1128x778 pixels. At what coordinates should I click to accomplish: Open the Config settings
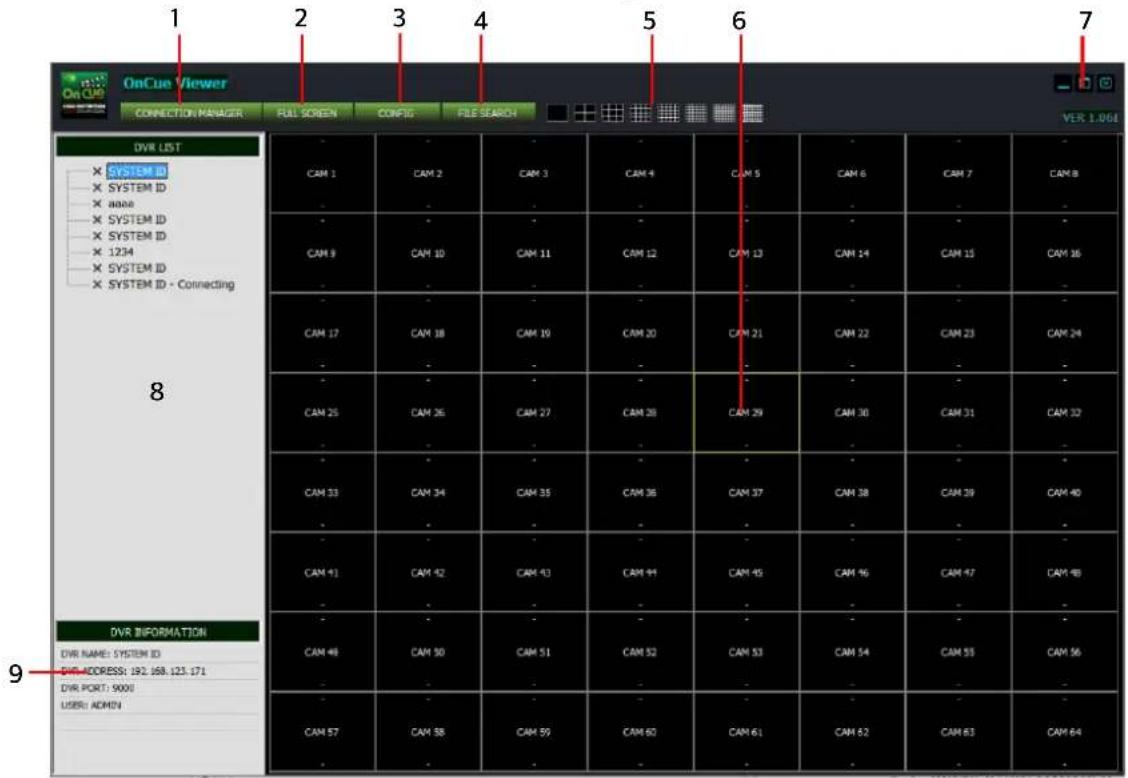[396, 113]
